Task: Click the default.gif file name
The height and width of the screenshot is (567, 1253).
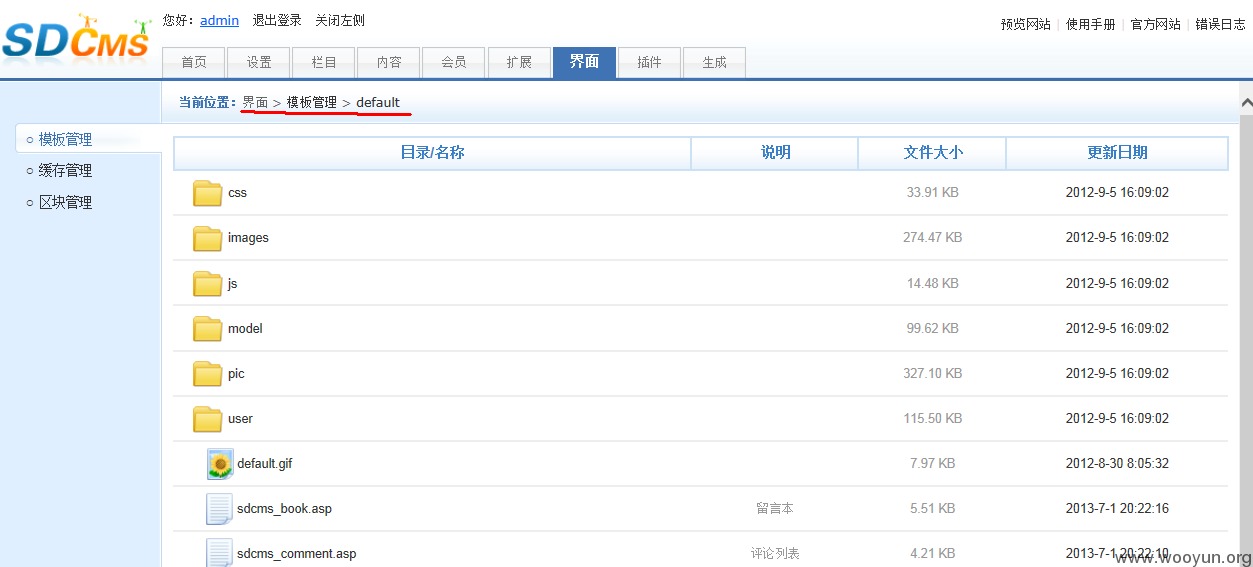Action: [265, 464]
